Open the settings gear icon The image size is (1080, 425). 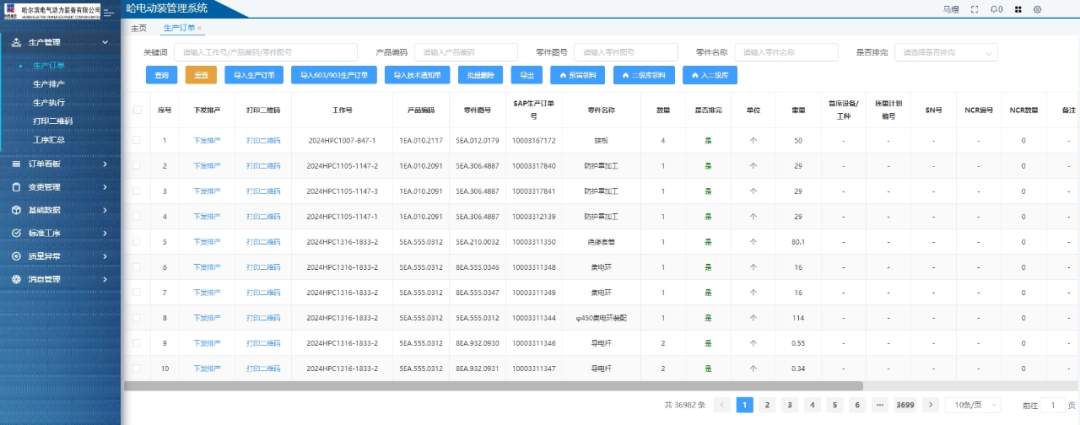point(1038,9)
